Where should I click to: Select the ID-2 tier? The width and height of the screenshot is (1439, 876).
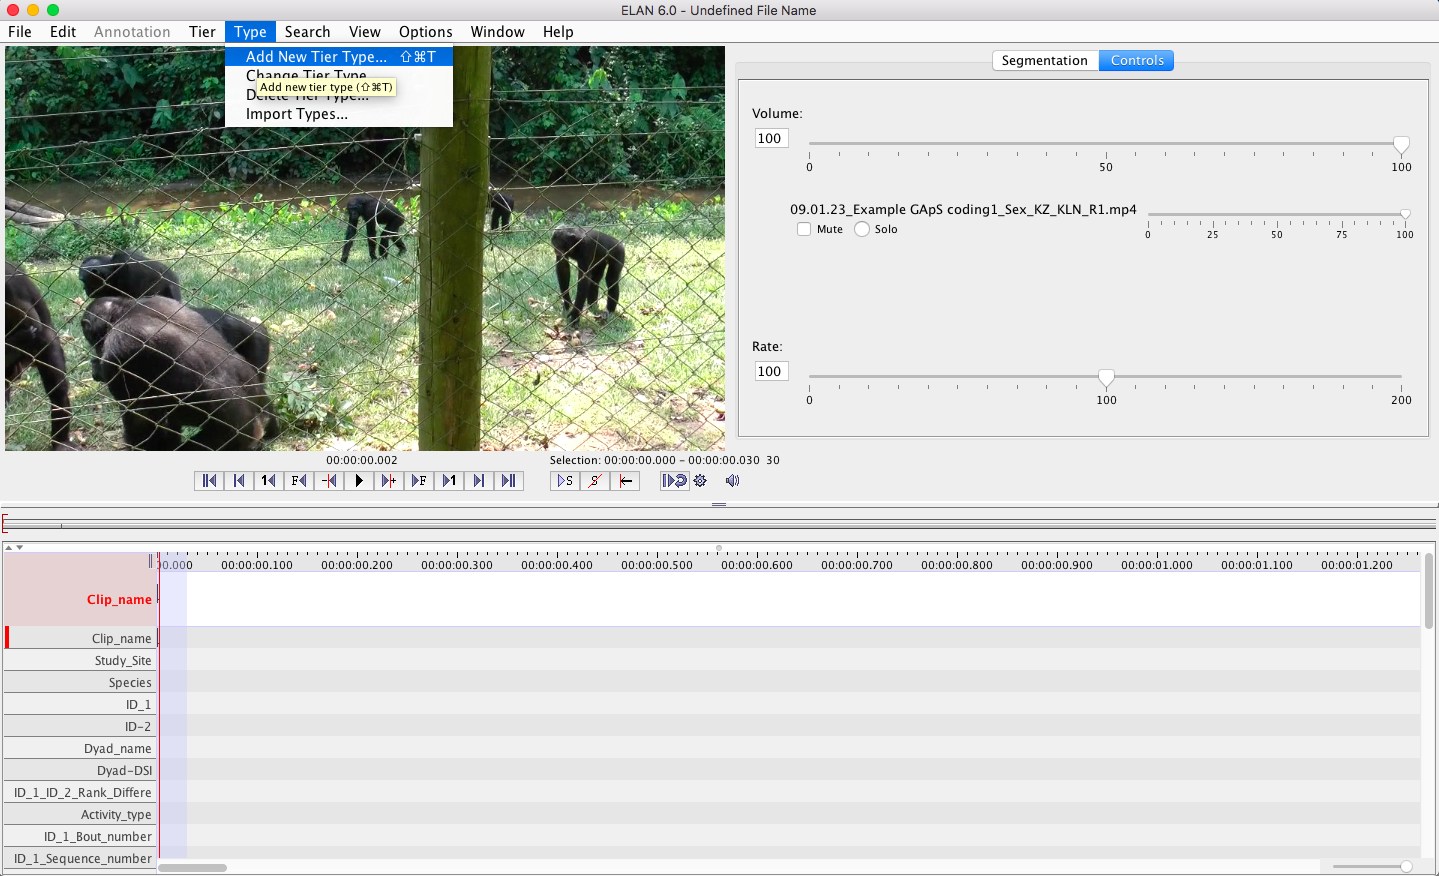click(x=80, y=726)
